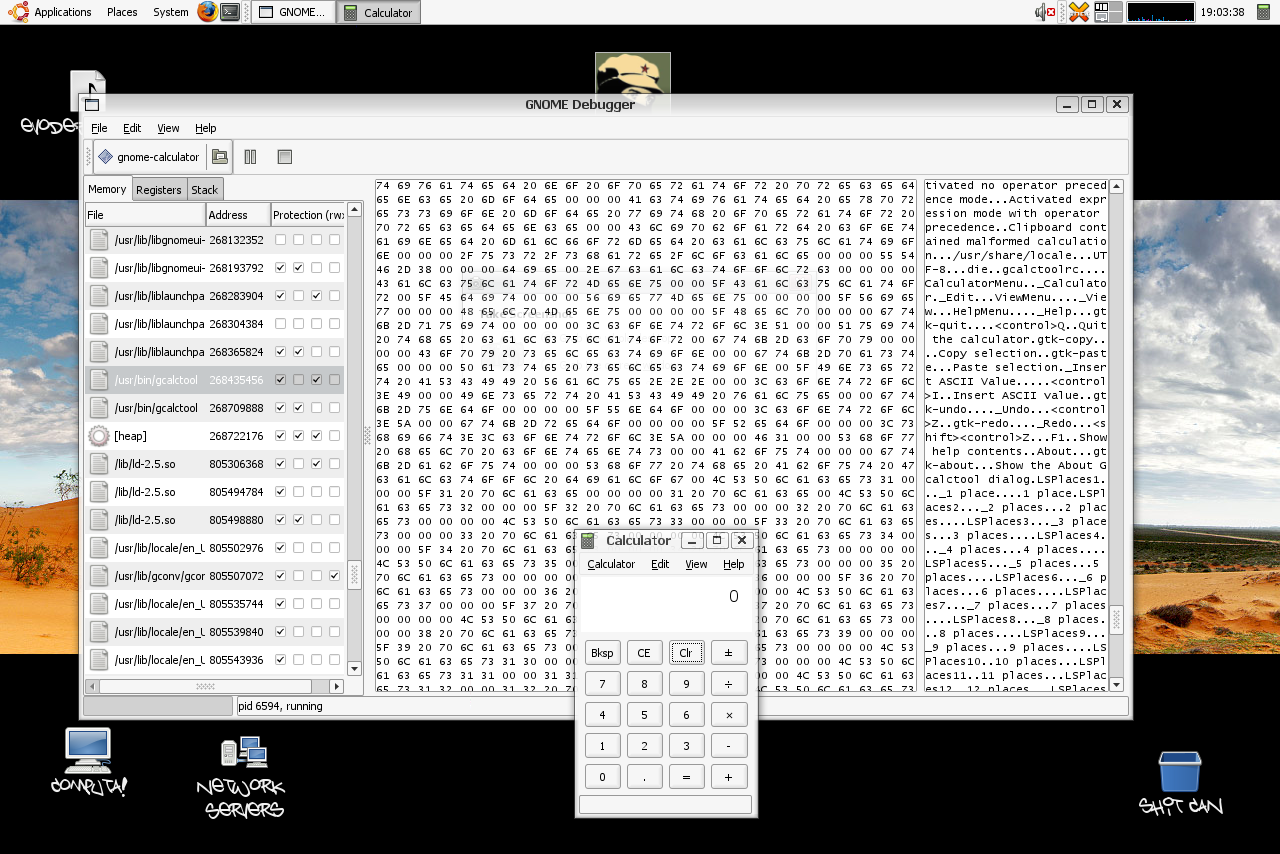Click the memory list scroll-up arrow

(355, 210)
